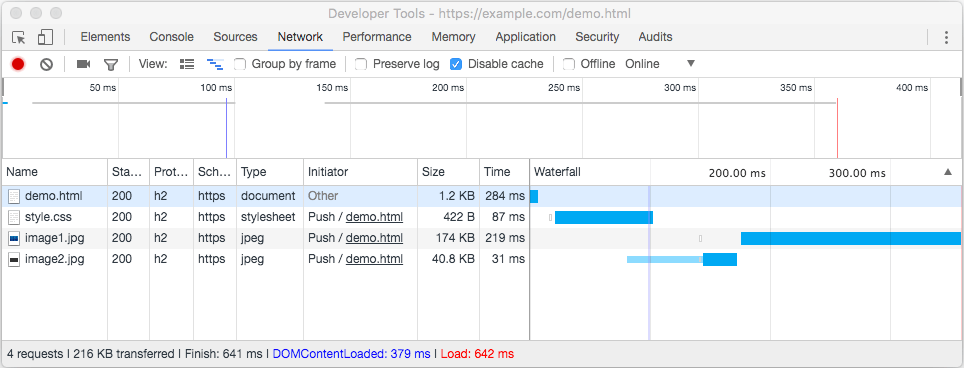Toggle the device toolbar icon
The height and width of the screenshot is (368, 964).
pyautogui.click(x=45, y=37)
